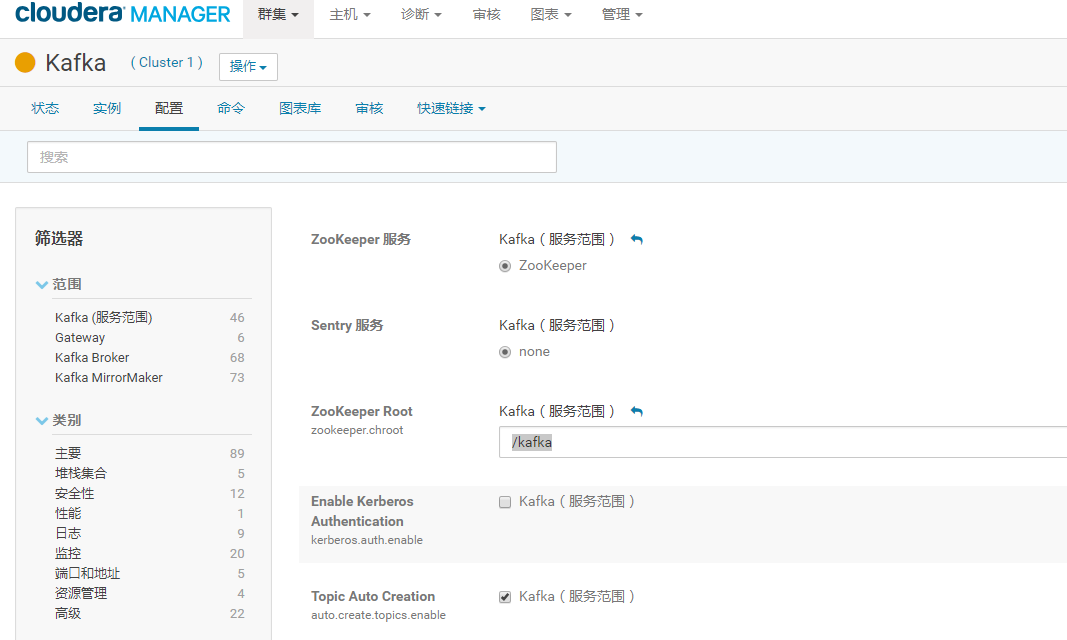The height and width of the screenshot is (640, 1067).
Task: Enable Kerberos Authentication checkbox
Action: click(505, 502)
